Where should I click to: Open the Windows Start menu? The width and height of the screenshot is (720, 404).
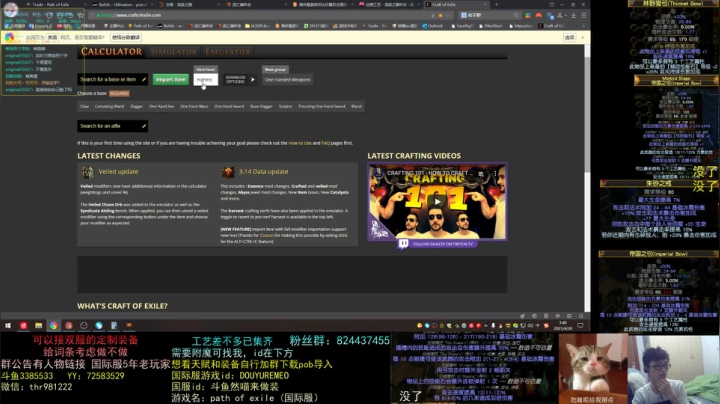pos(8,325)
